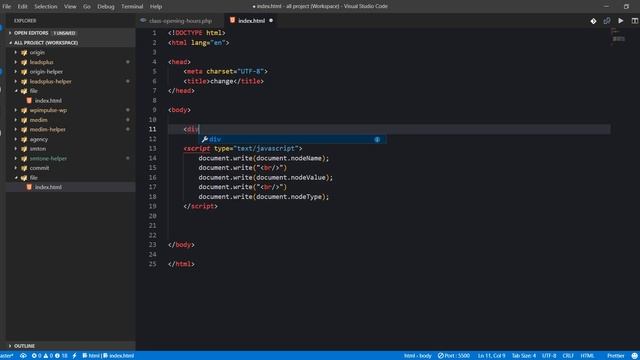Open the Edit menu
This screenshot has width=640, height=360.
(22, 7)
